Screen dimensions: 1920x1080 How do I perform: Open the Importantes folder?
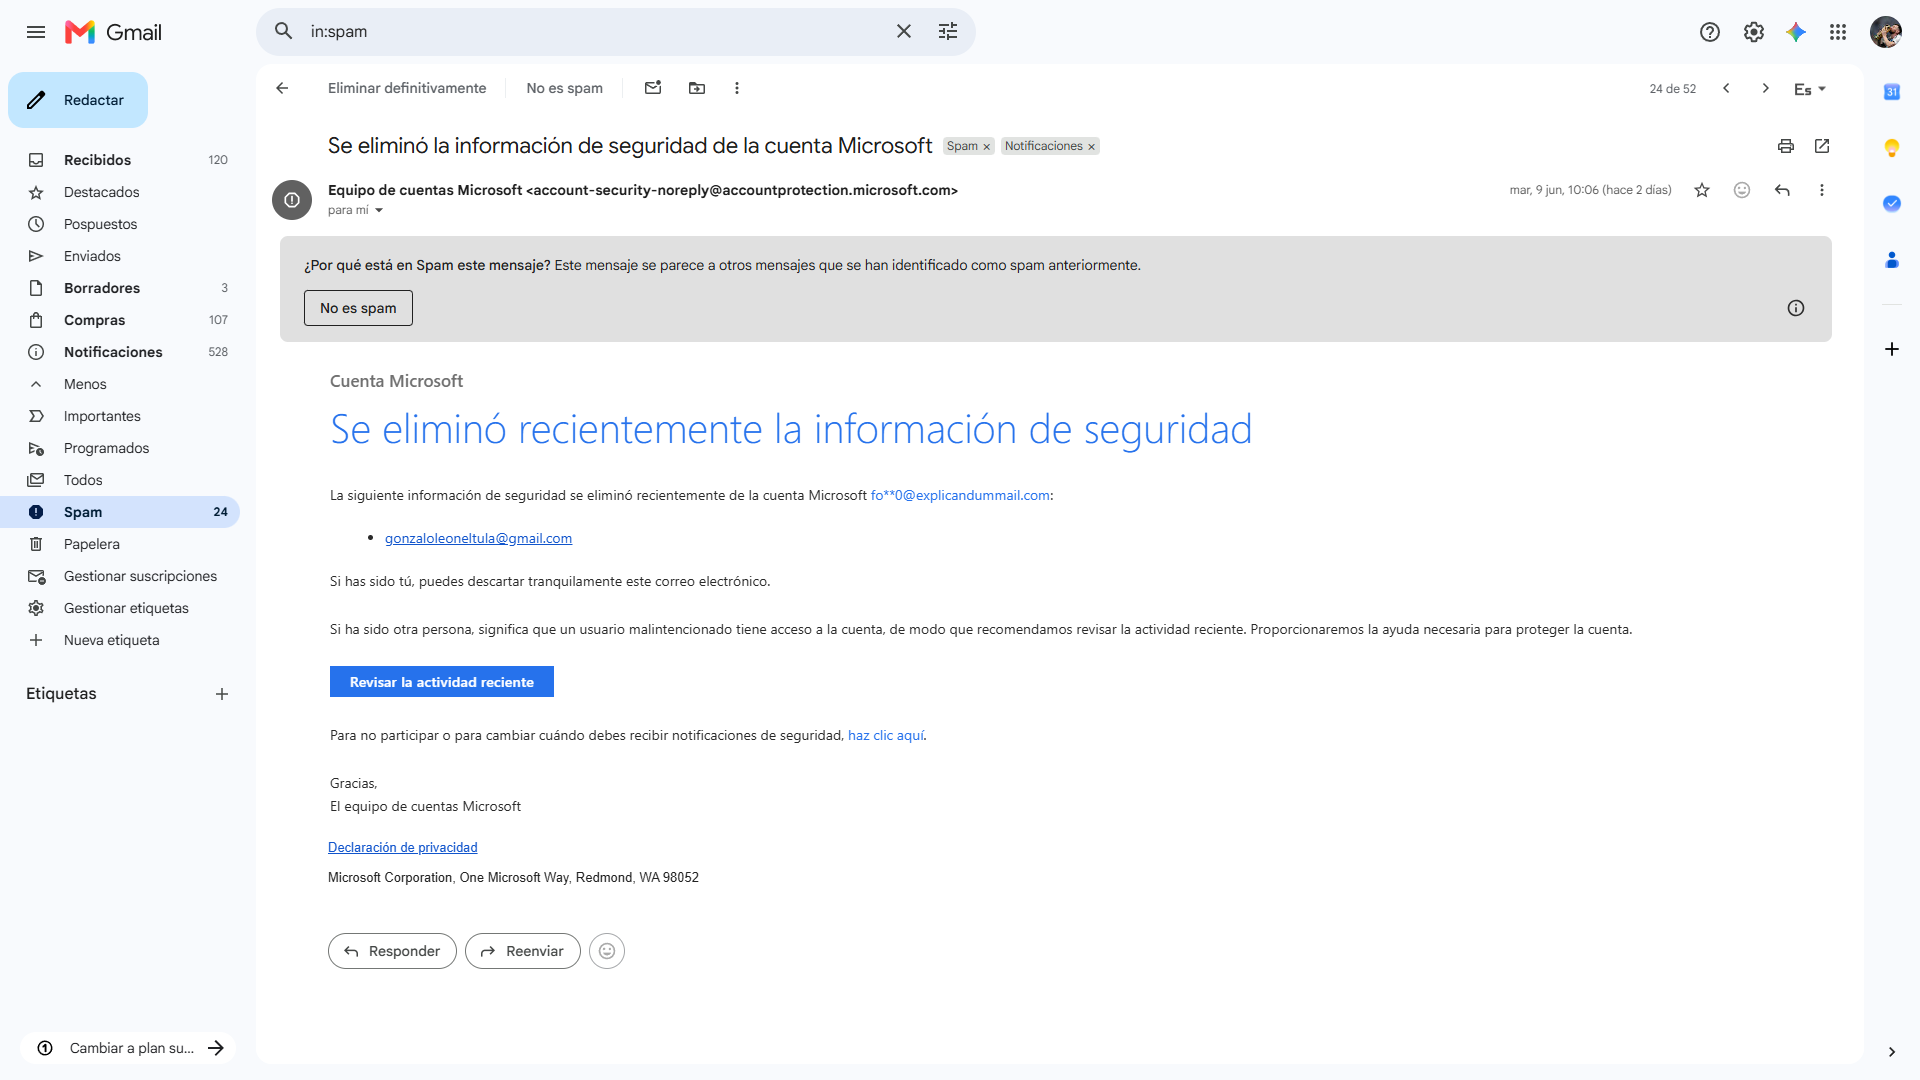[120, 416]
